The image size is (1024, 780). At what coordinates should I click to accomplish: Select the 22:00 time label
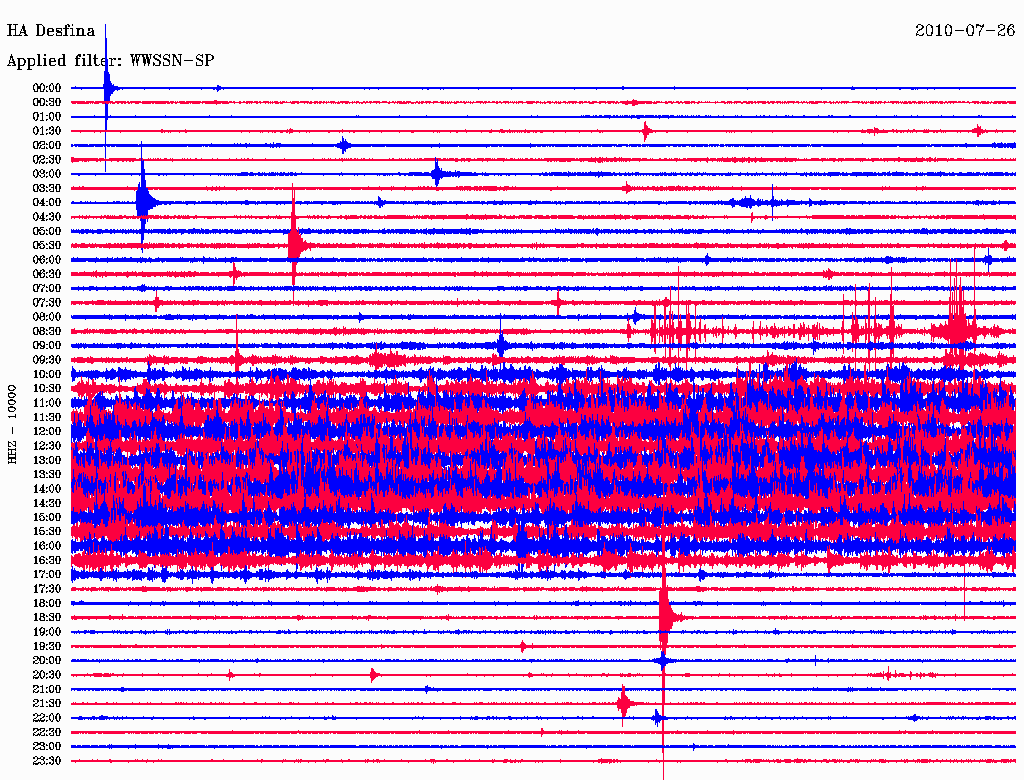(47, 718)
